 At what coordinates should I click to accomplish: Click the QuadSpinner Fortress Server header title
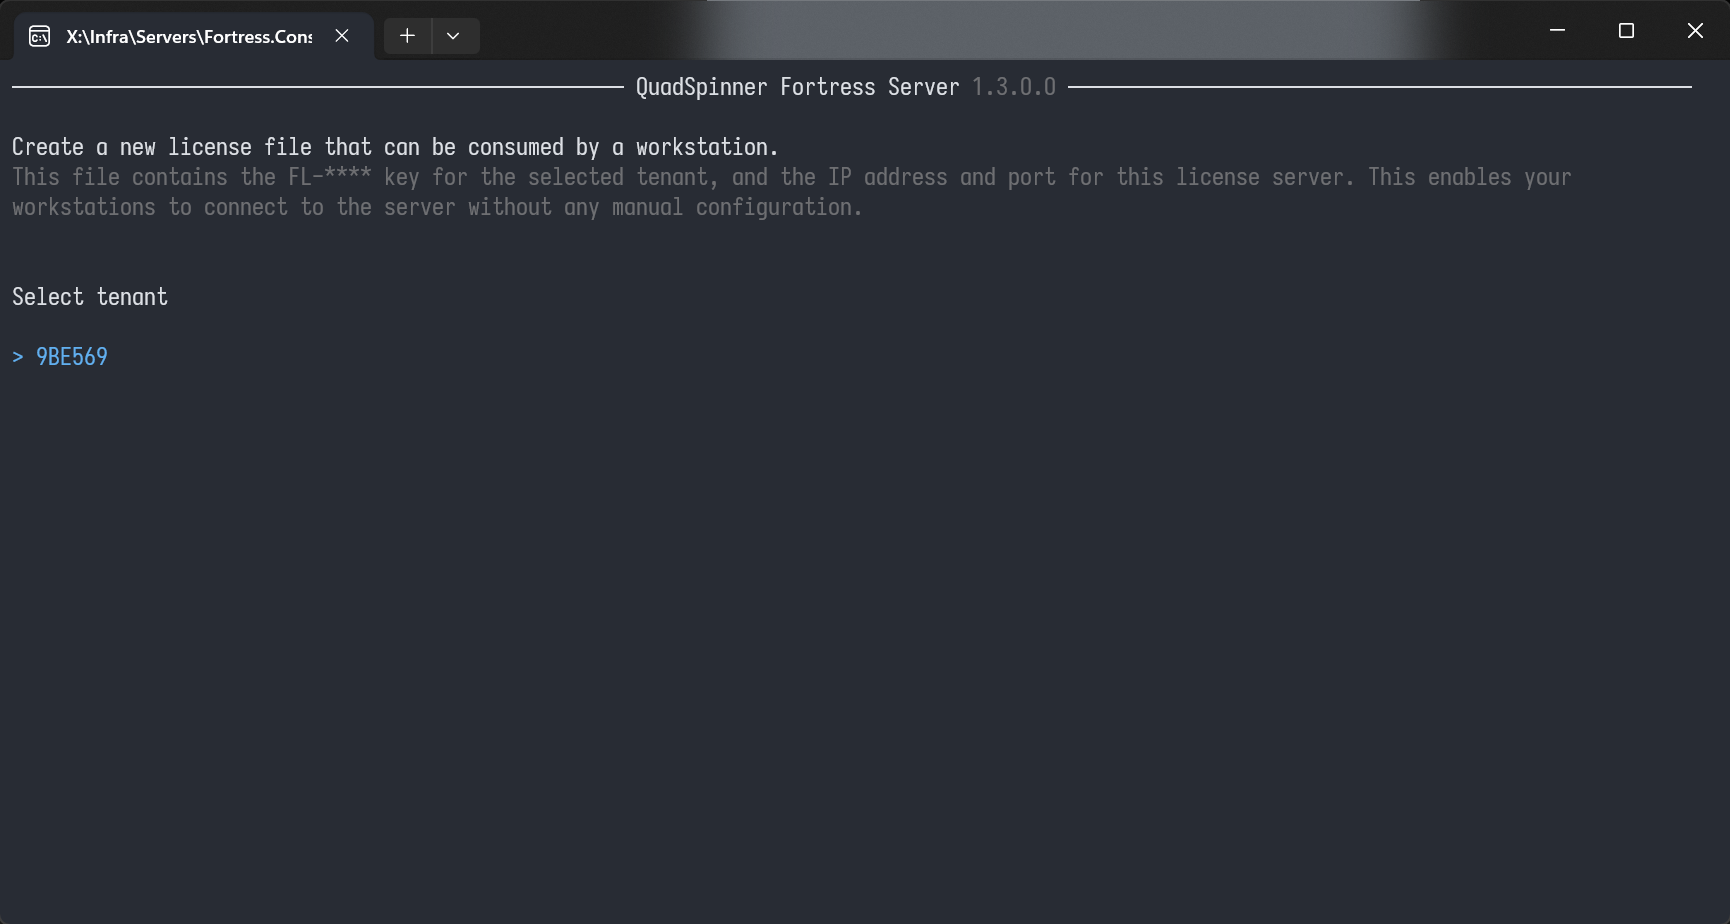(x=797, y=87)
